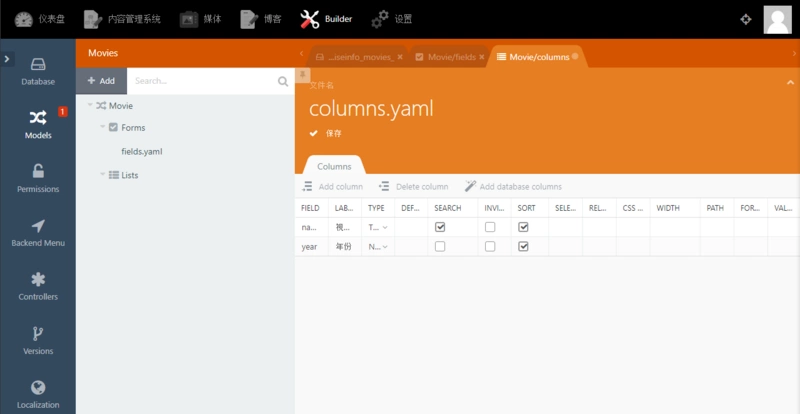Open the Versions sidebar section

coord(38,340)
